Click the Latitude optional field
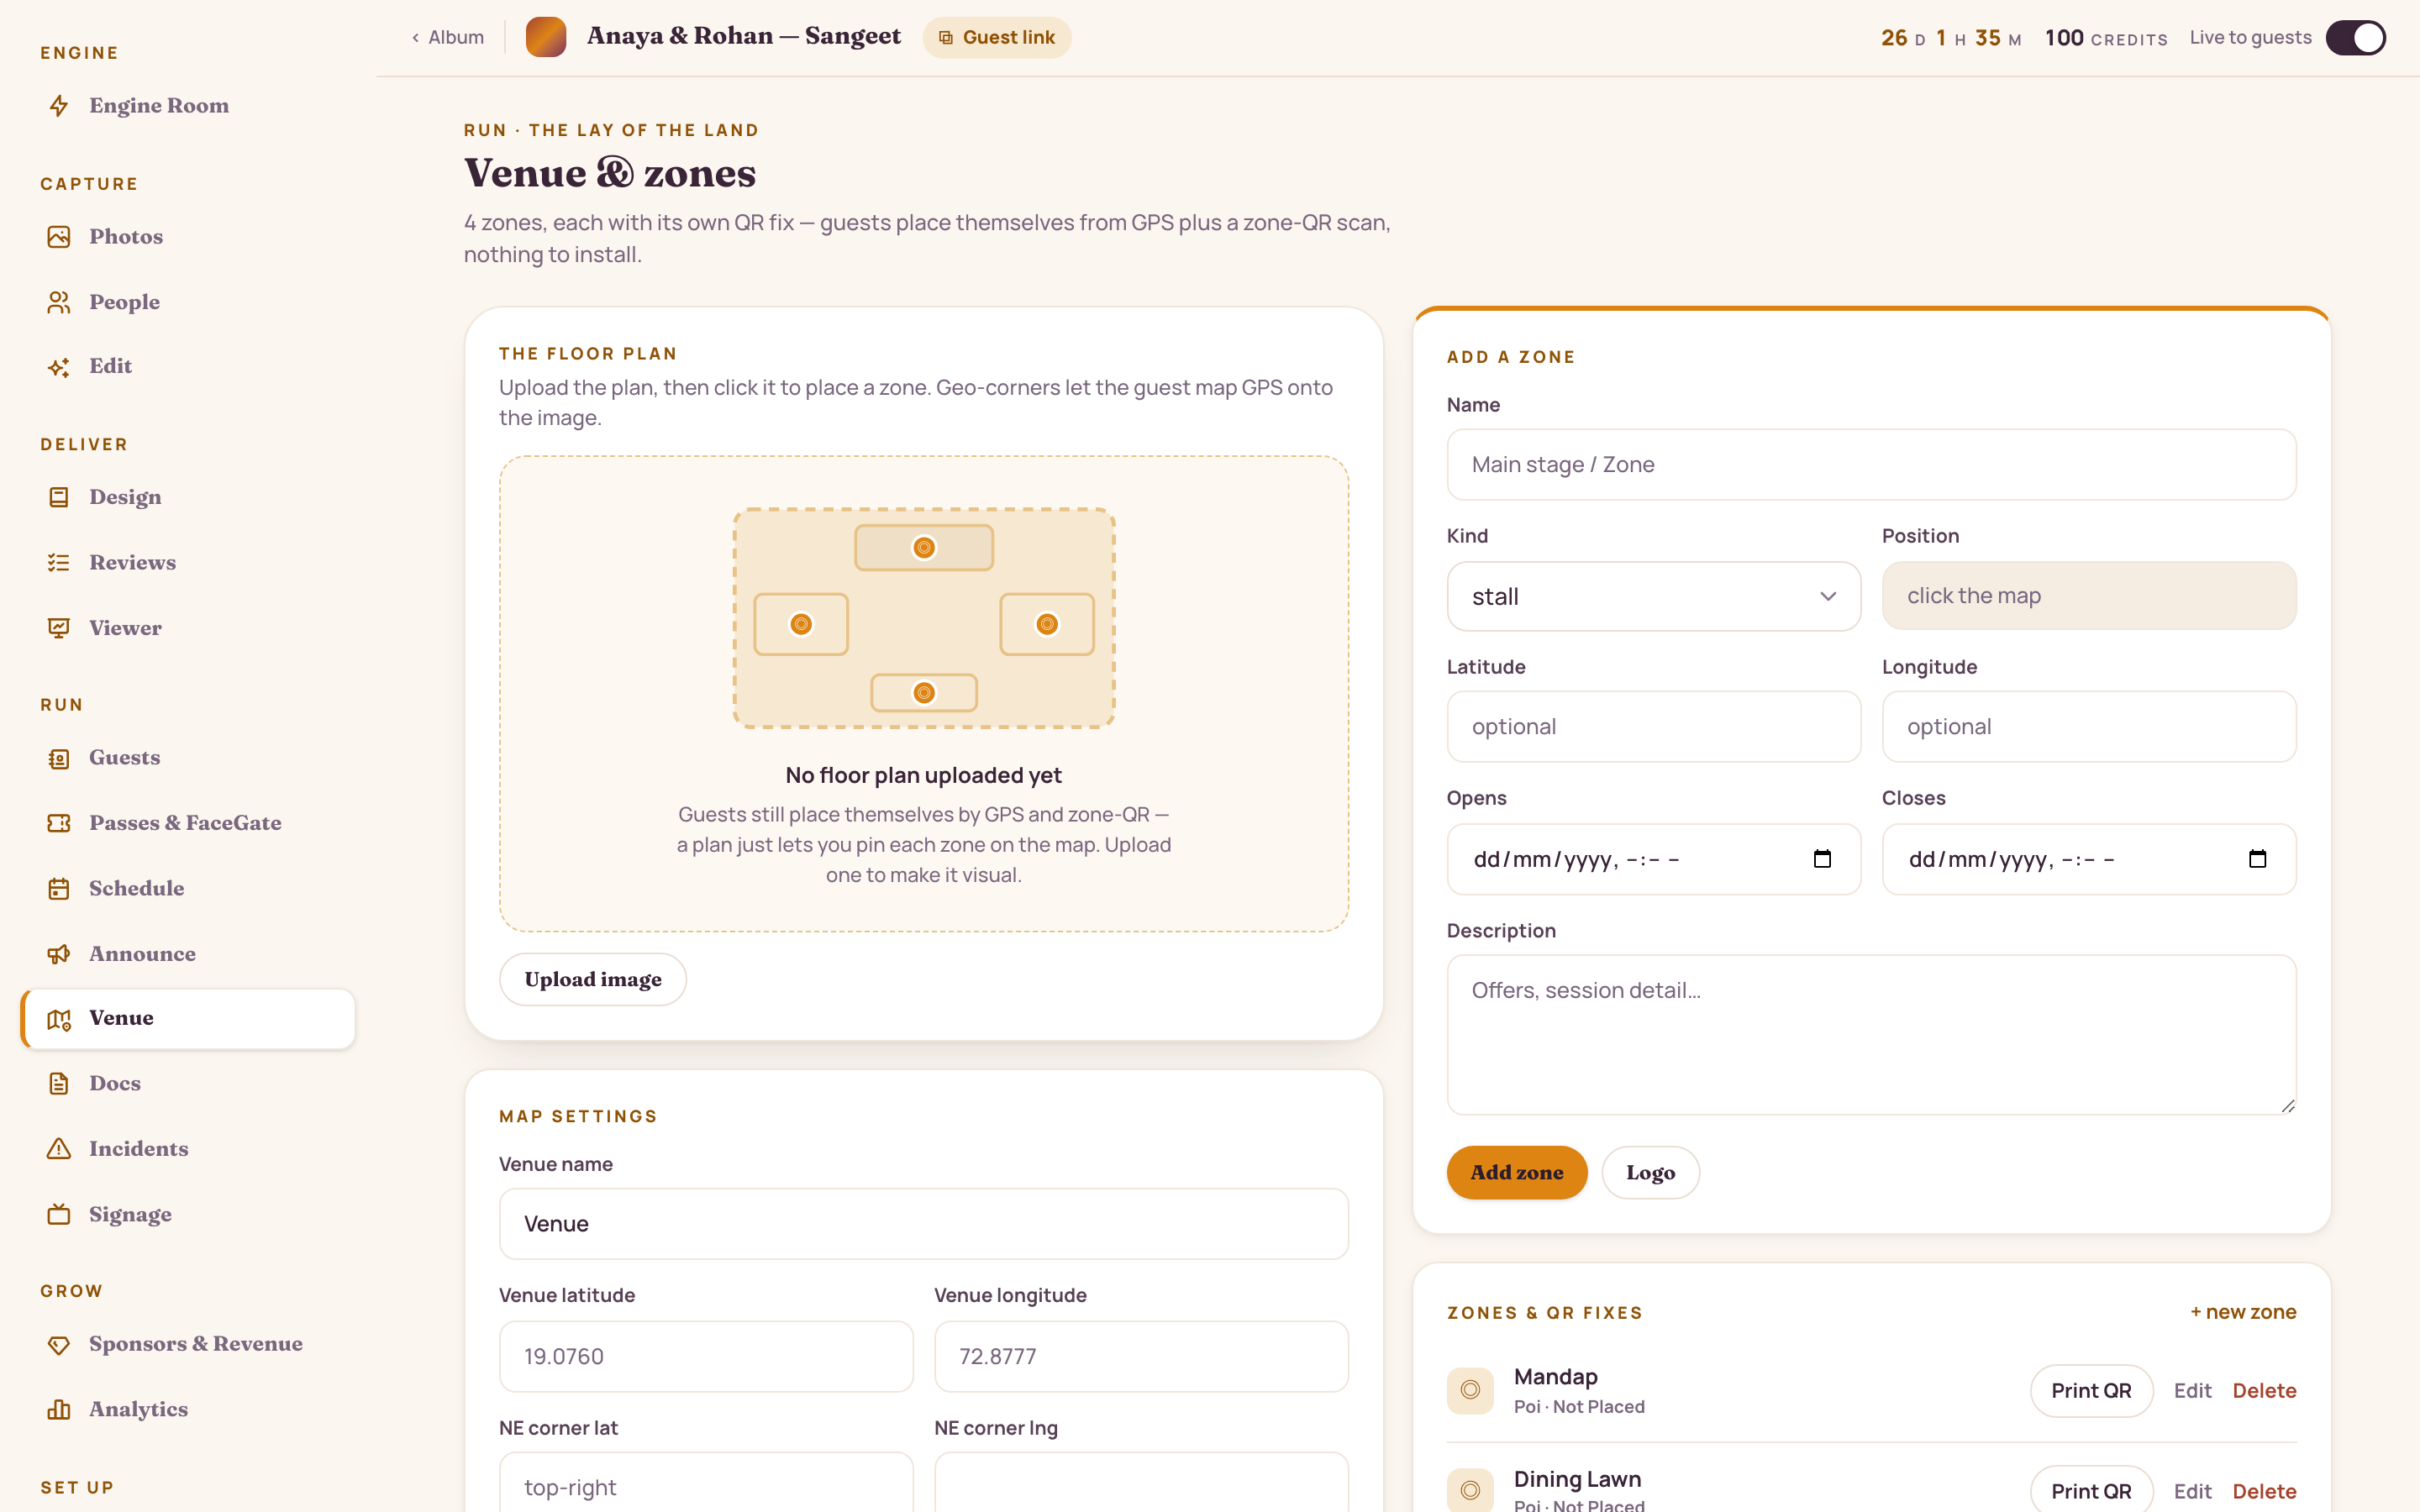Screen dimensions: 2420x1512 1653,727
